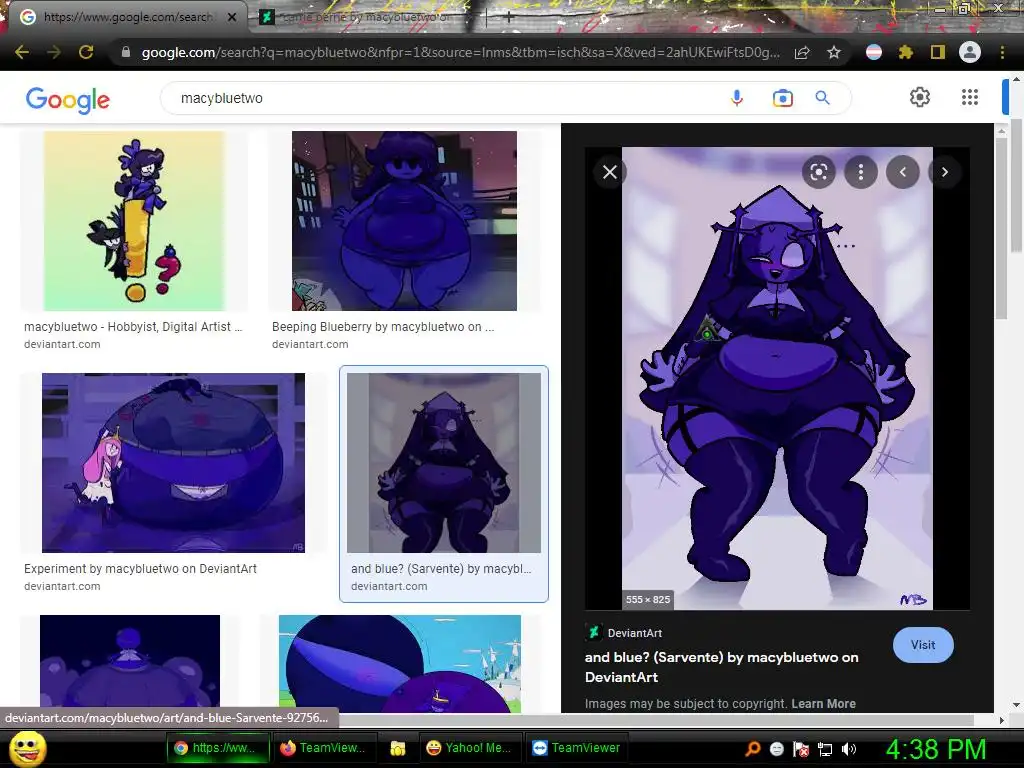Switch to TeamViewer taskbar button
This screenshot has width=1024, height=768.
pos(577,748)
